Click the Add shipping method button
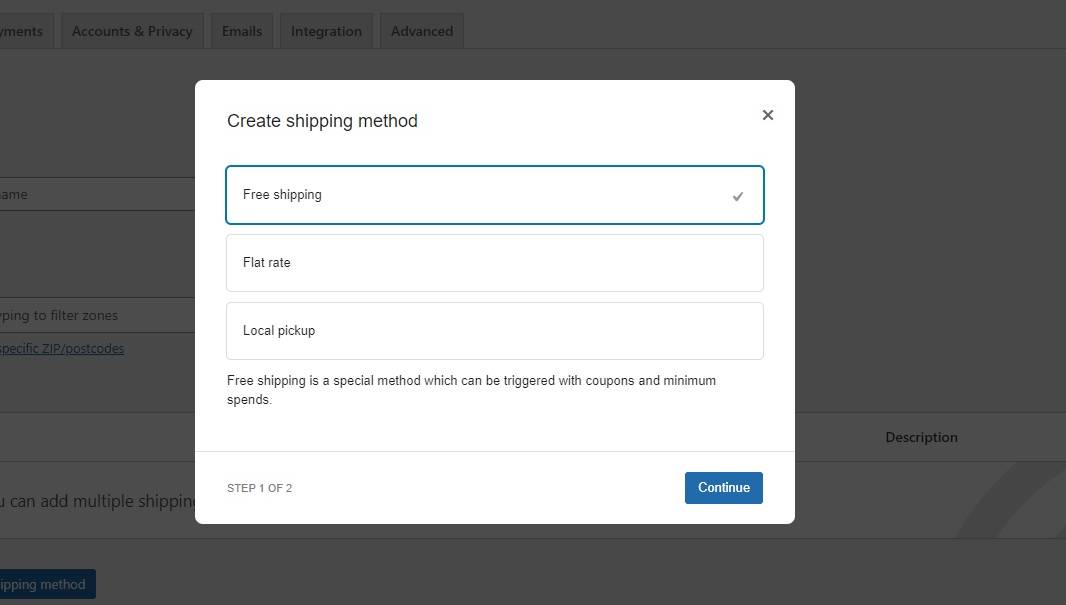The width and height of the screenshot is (1066, 605). pyautogui.click(x=46, y=584)
